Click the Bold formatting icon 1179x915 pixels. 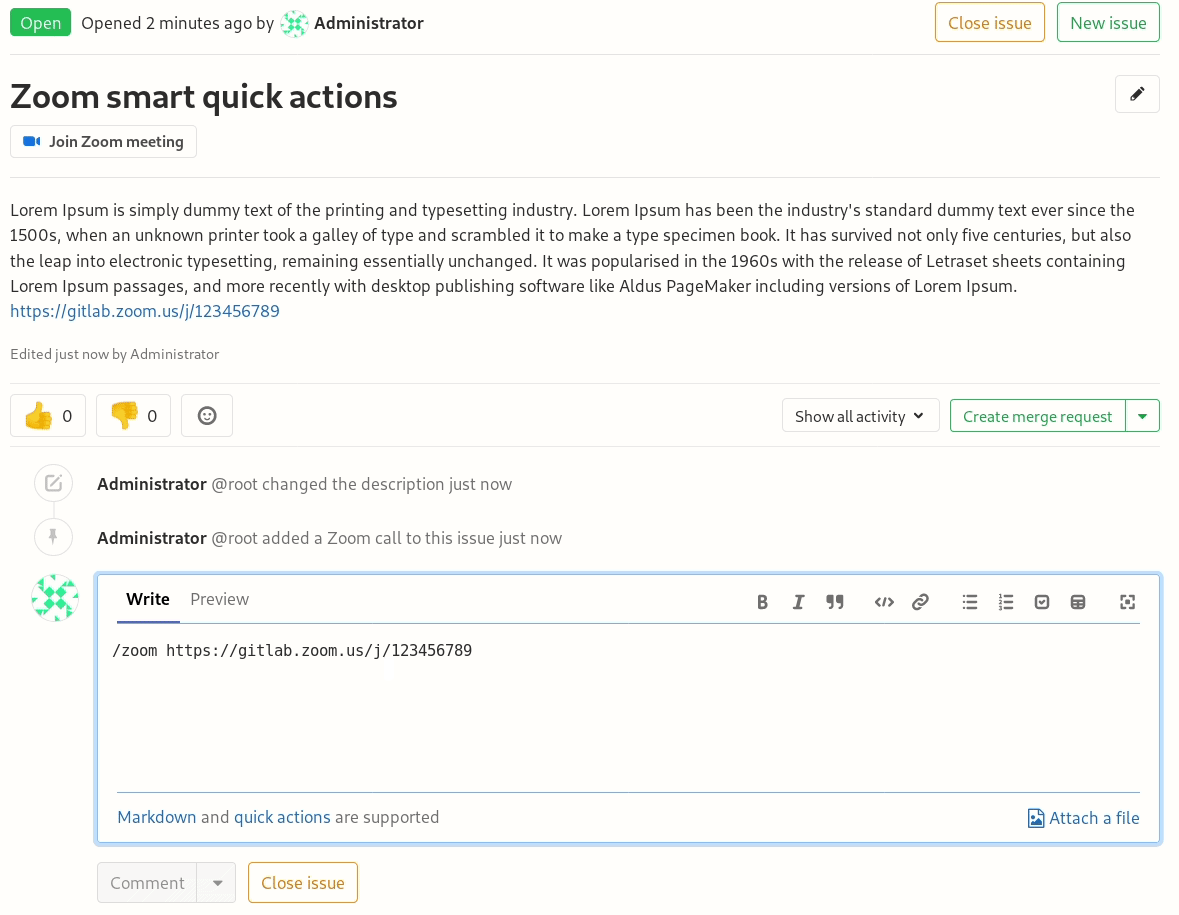pyautogui.click(x=762, y=602)
